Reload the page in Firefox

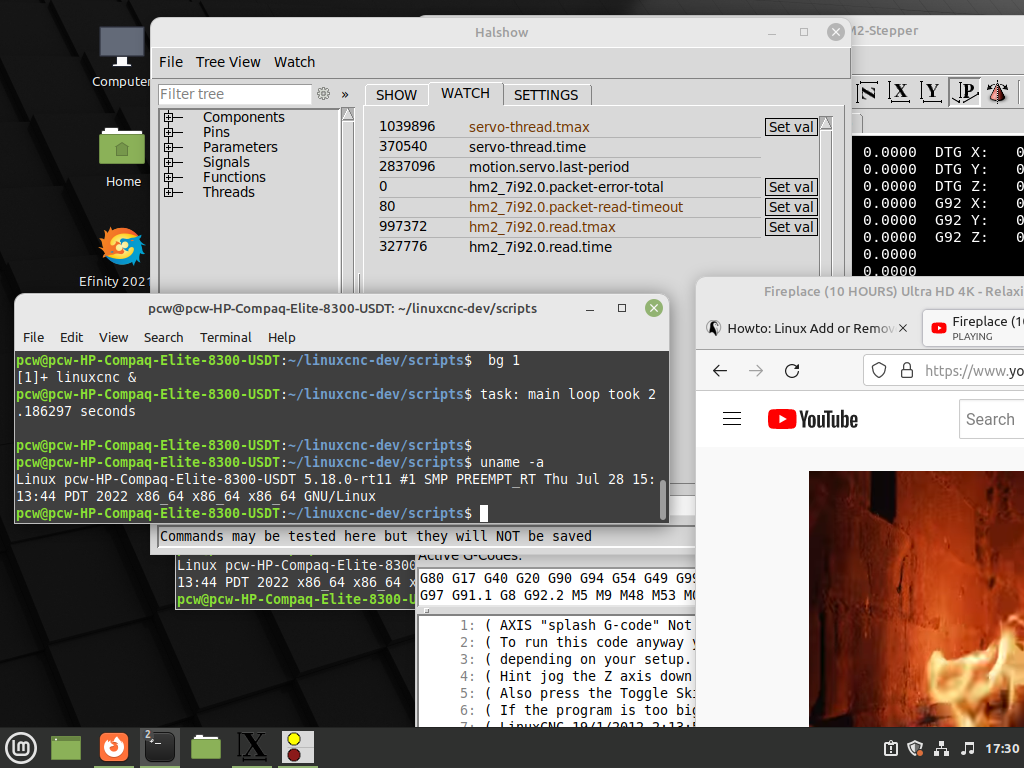[792, 371]
